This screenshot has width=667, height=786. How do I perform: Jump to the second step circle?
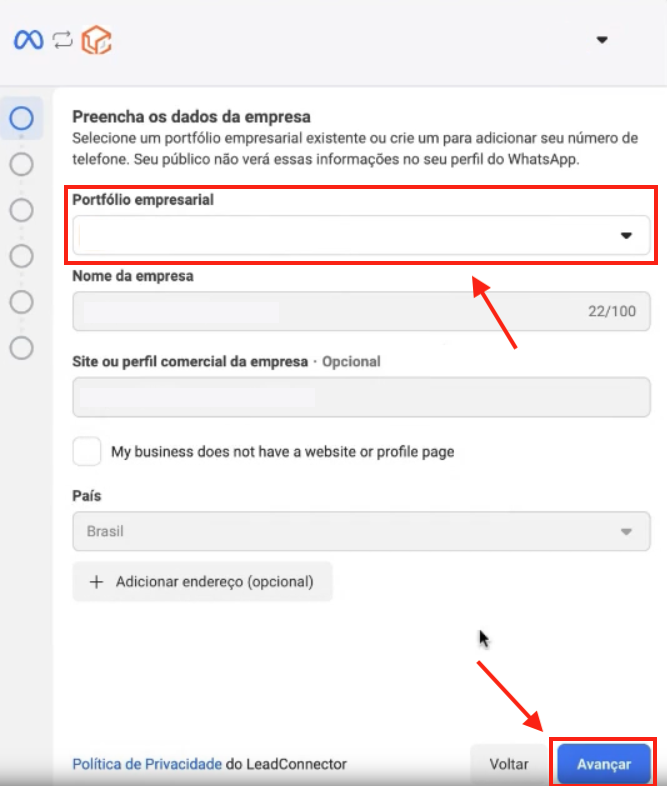point(22,164)
